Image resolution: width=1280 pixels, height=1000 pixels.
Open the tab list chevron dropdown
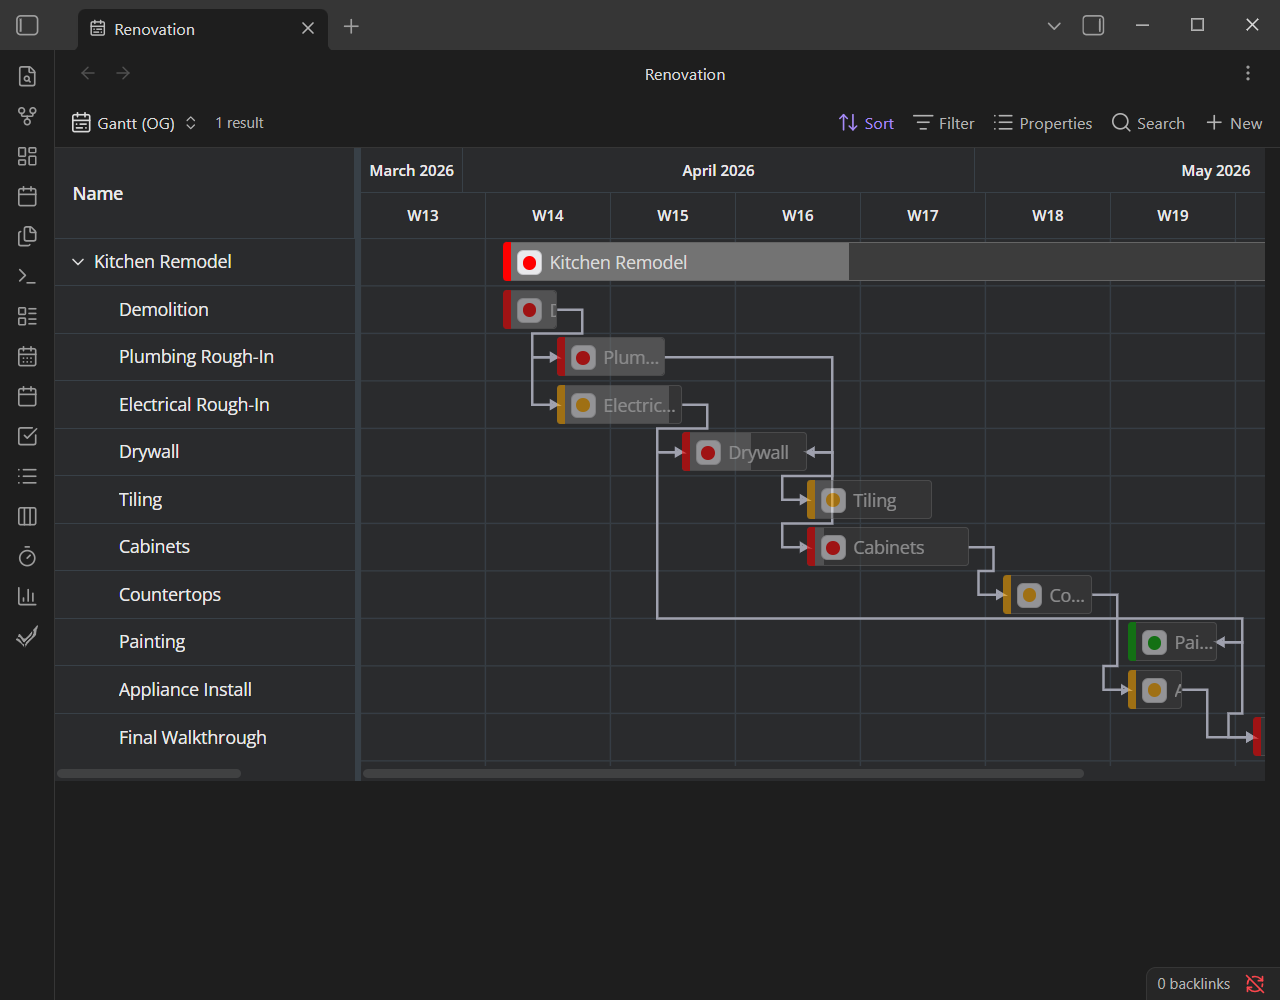(x=1054, y=26)
